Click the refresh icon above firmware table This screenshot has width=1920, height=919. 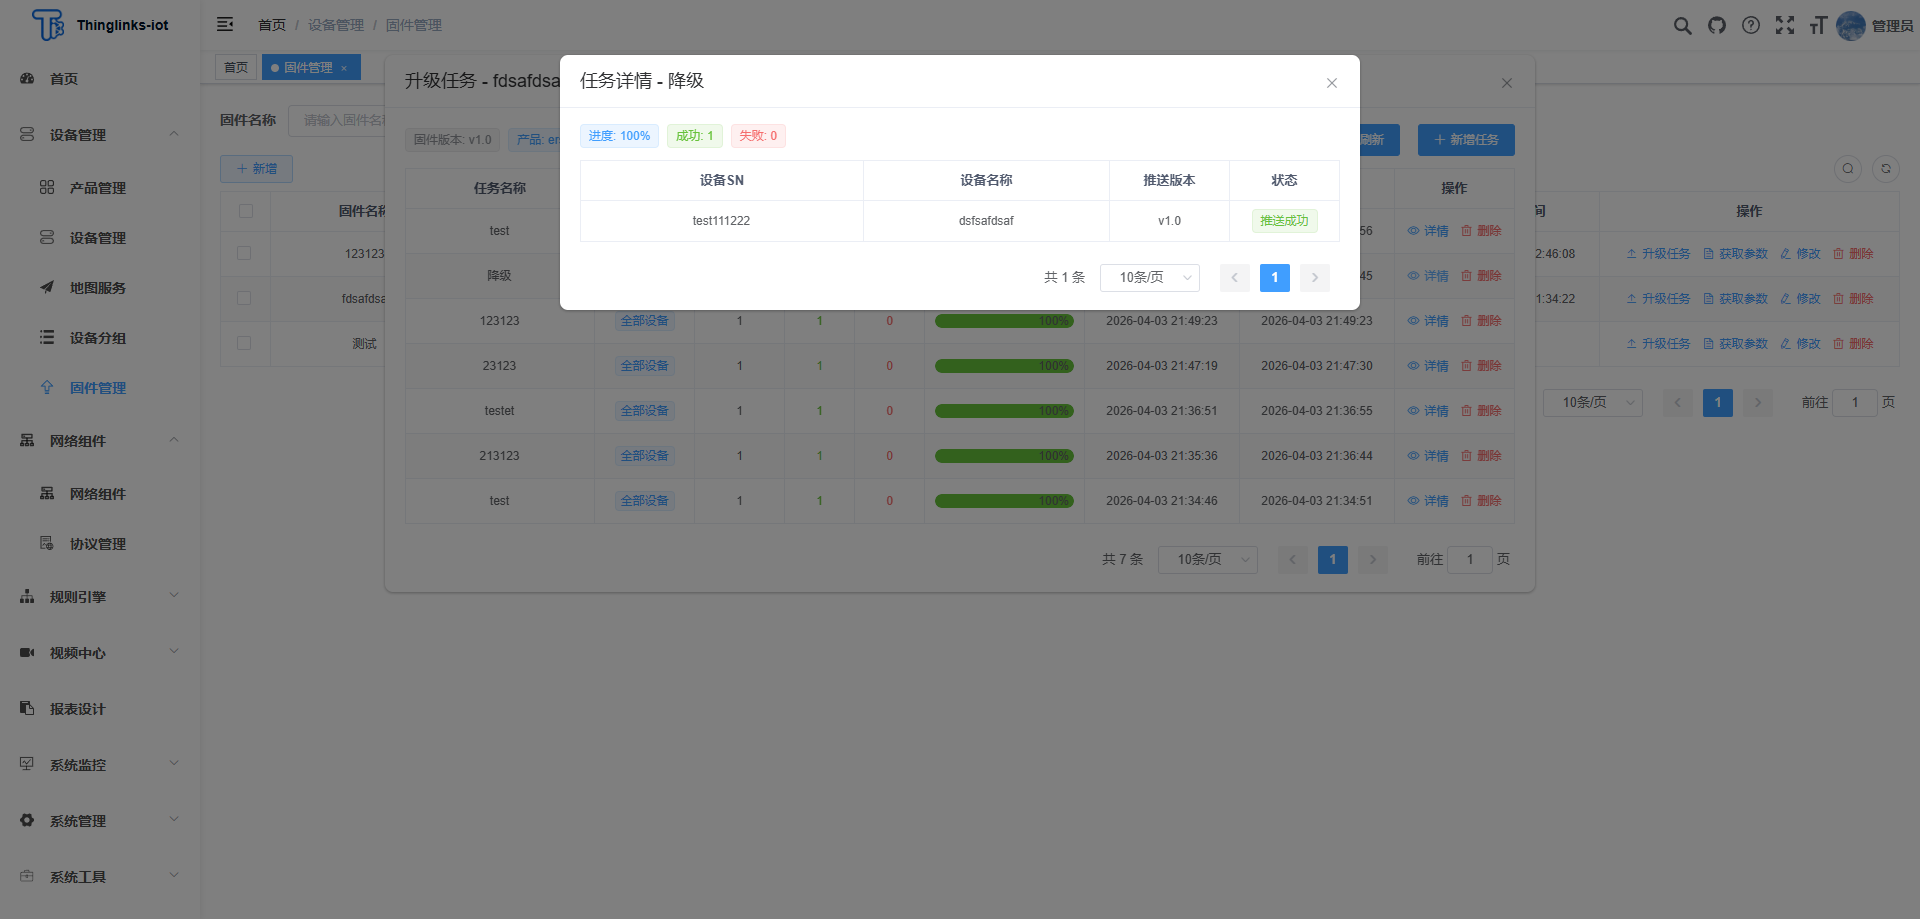pyautogui.click(x=1886, y=169)
